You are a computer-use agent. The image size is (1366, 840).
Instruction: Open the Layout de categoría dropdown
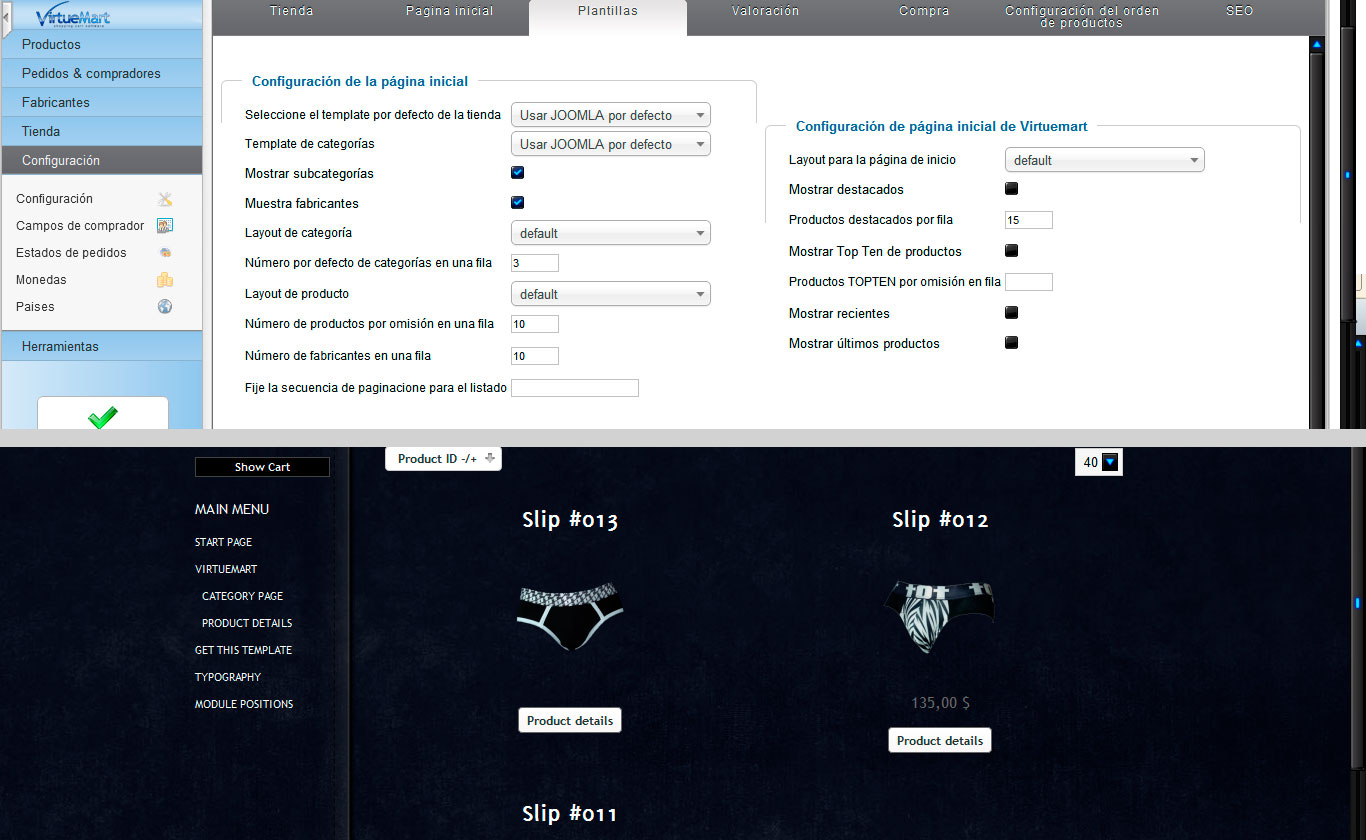coord(610,233)
